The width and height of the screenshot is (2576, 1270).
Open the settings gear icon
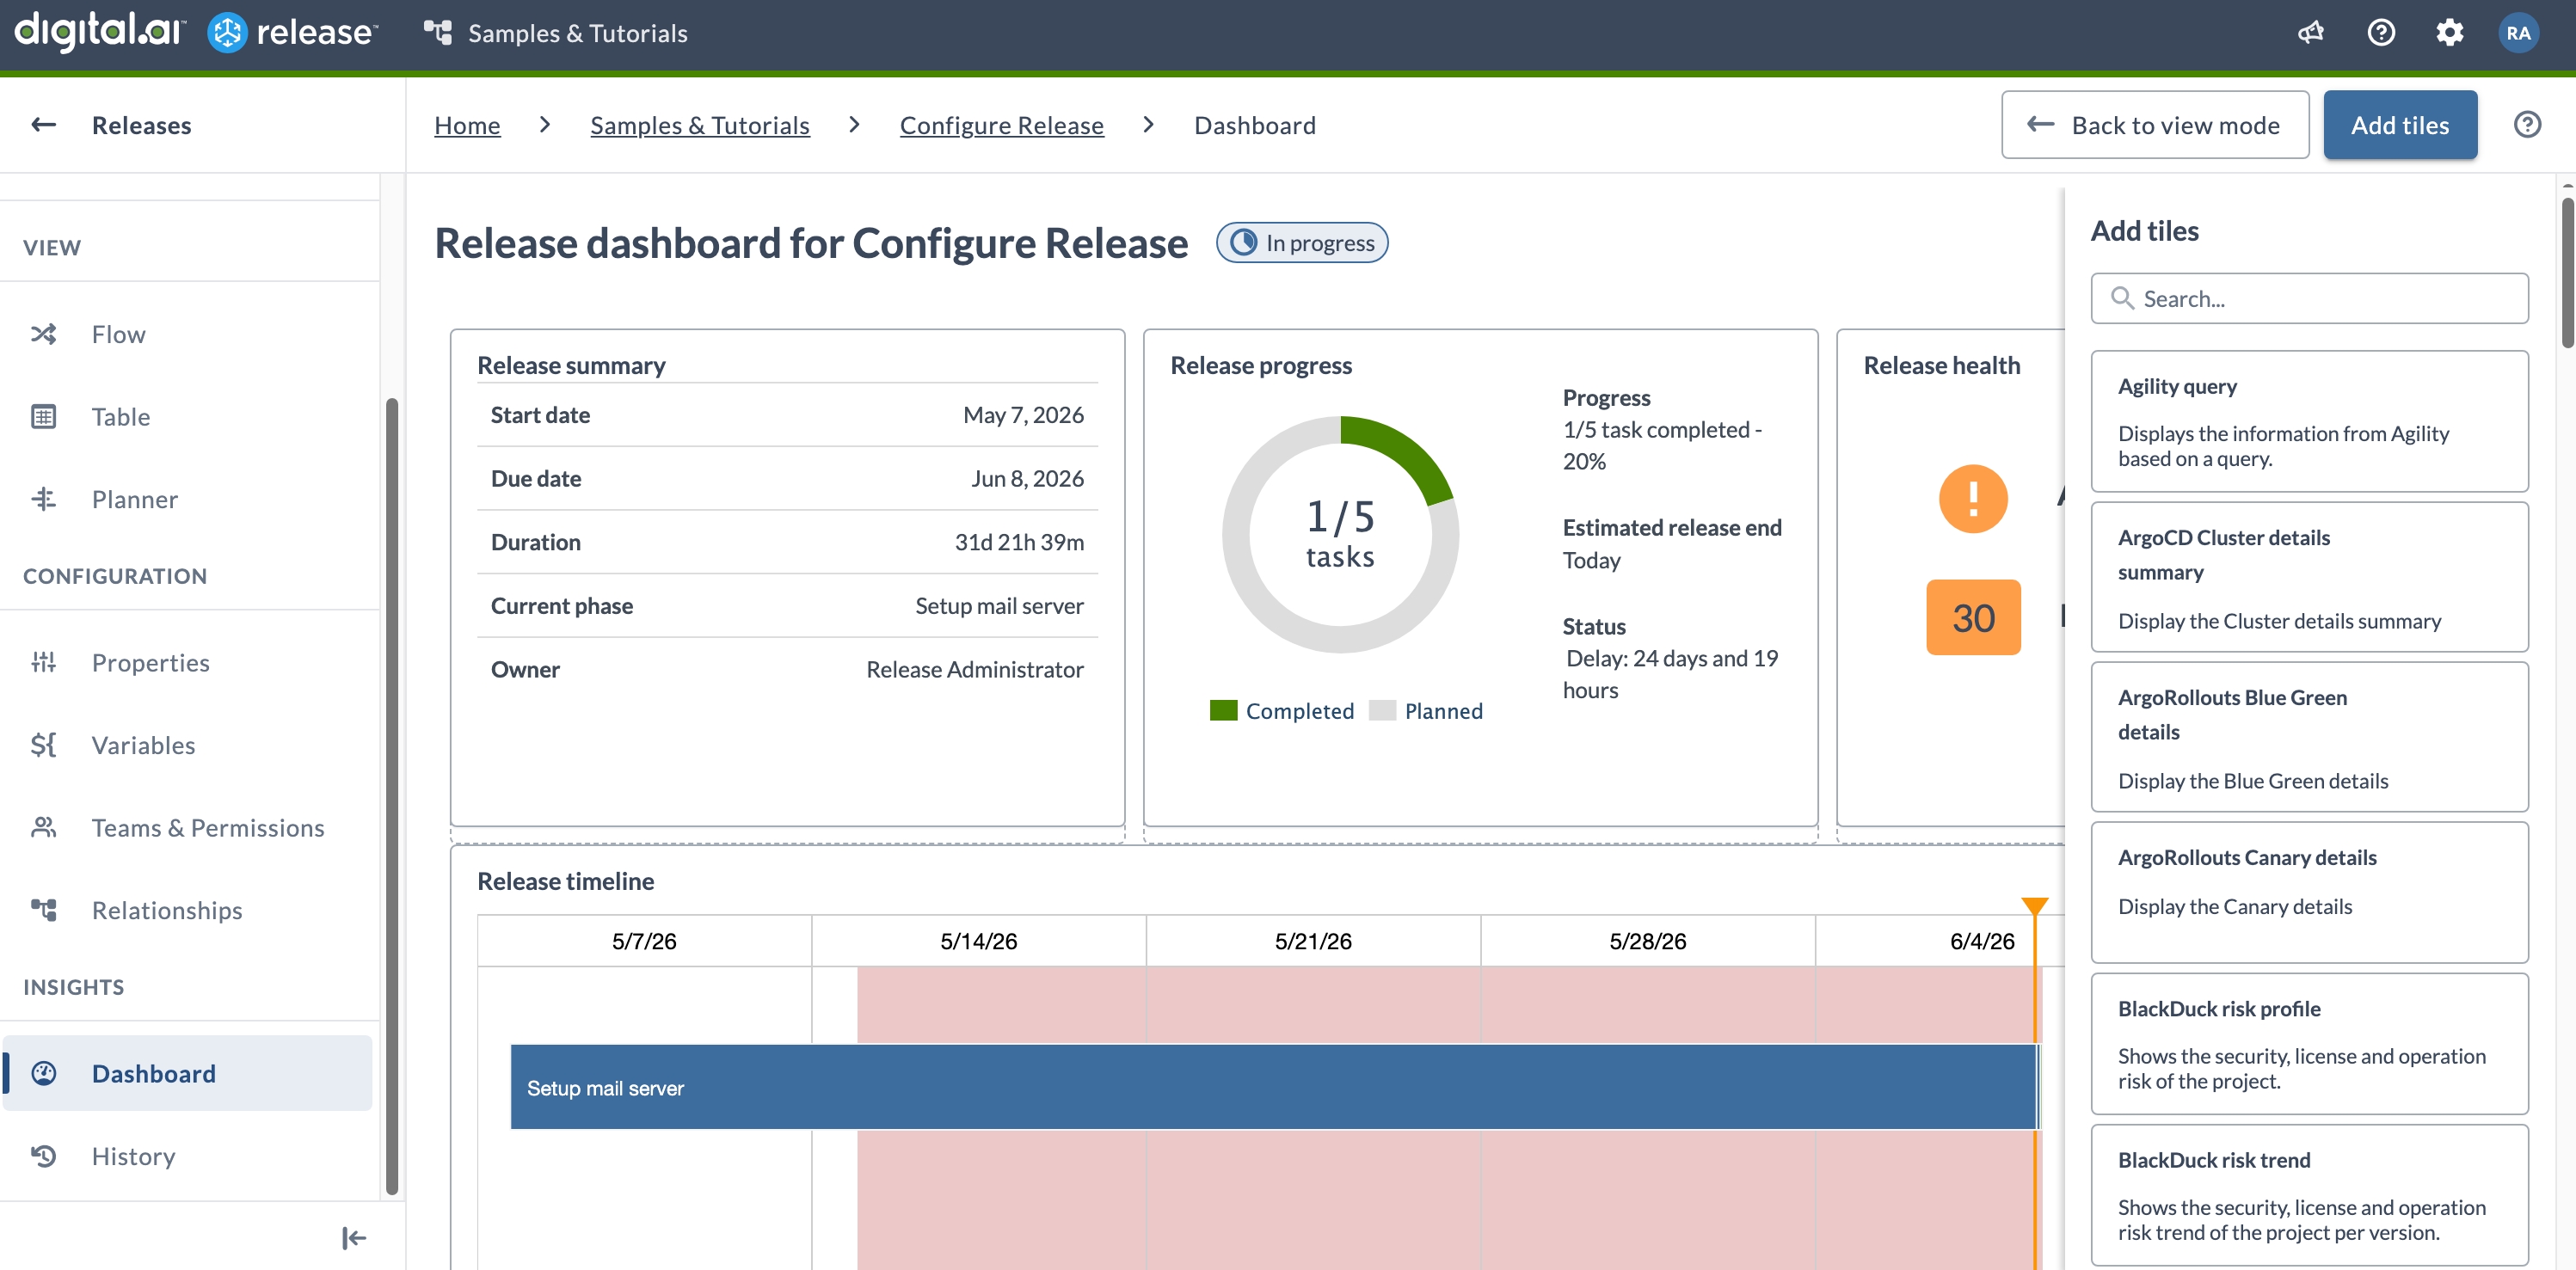(2449, 33)
